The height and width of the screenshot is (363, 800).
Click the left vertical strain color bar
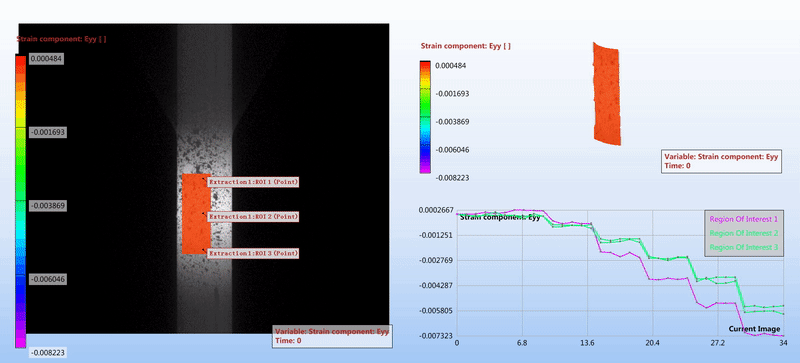click(x=20, y=202)
